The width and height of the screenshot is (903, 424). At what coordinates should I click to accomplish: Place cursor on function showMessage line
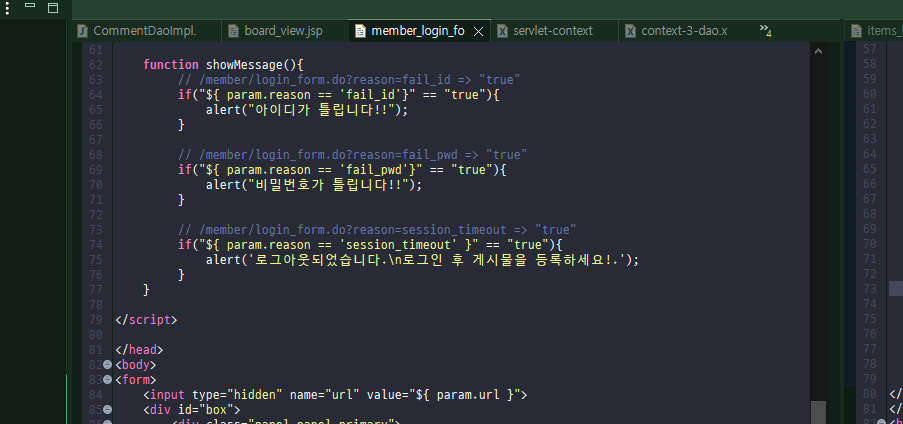point(223,65)
